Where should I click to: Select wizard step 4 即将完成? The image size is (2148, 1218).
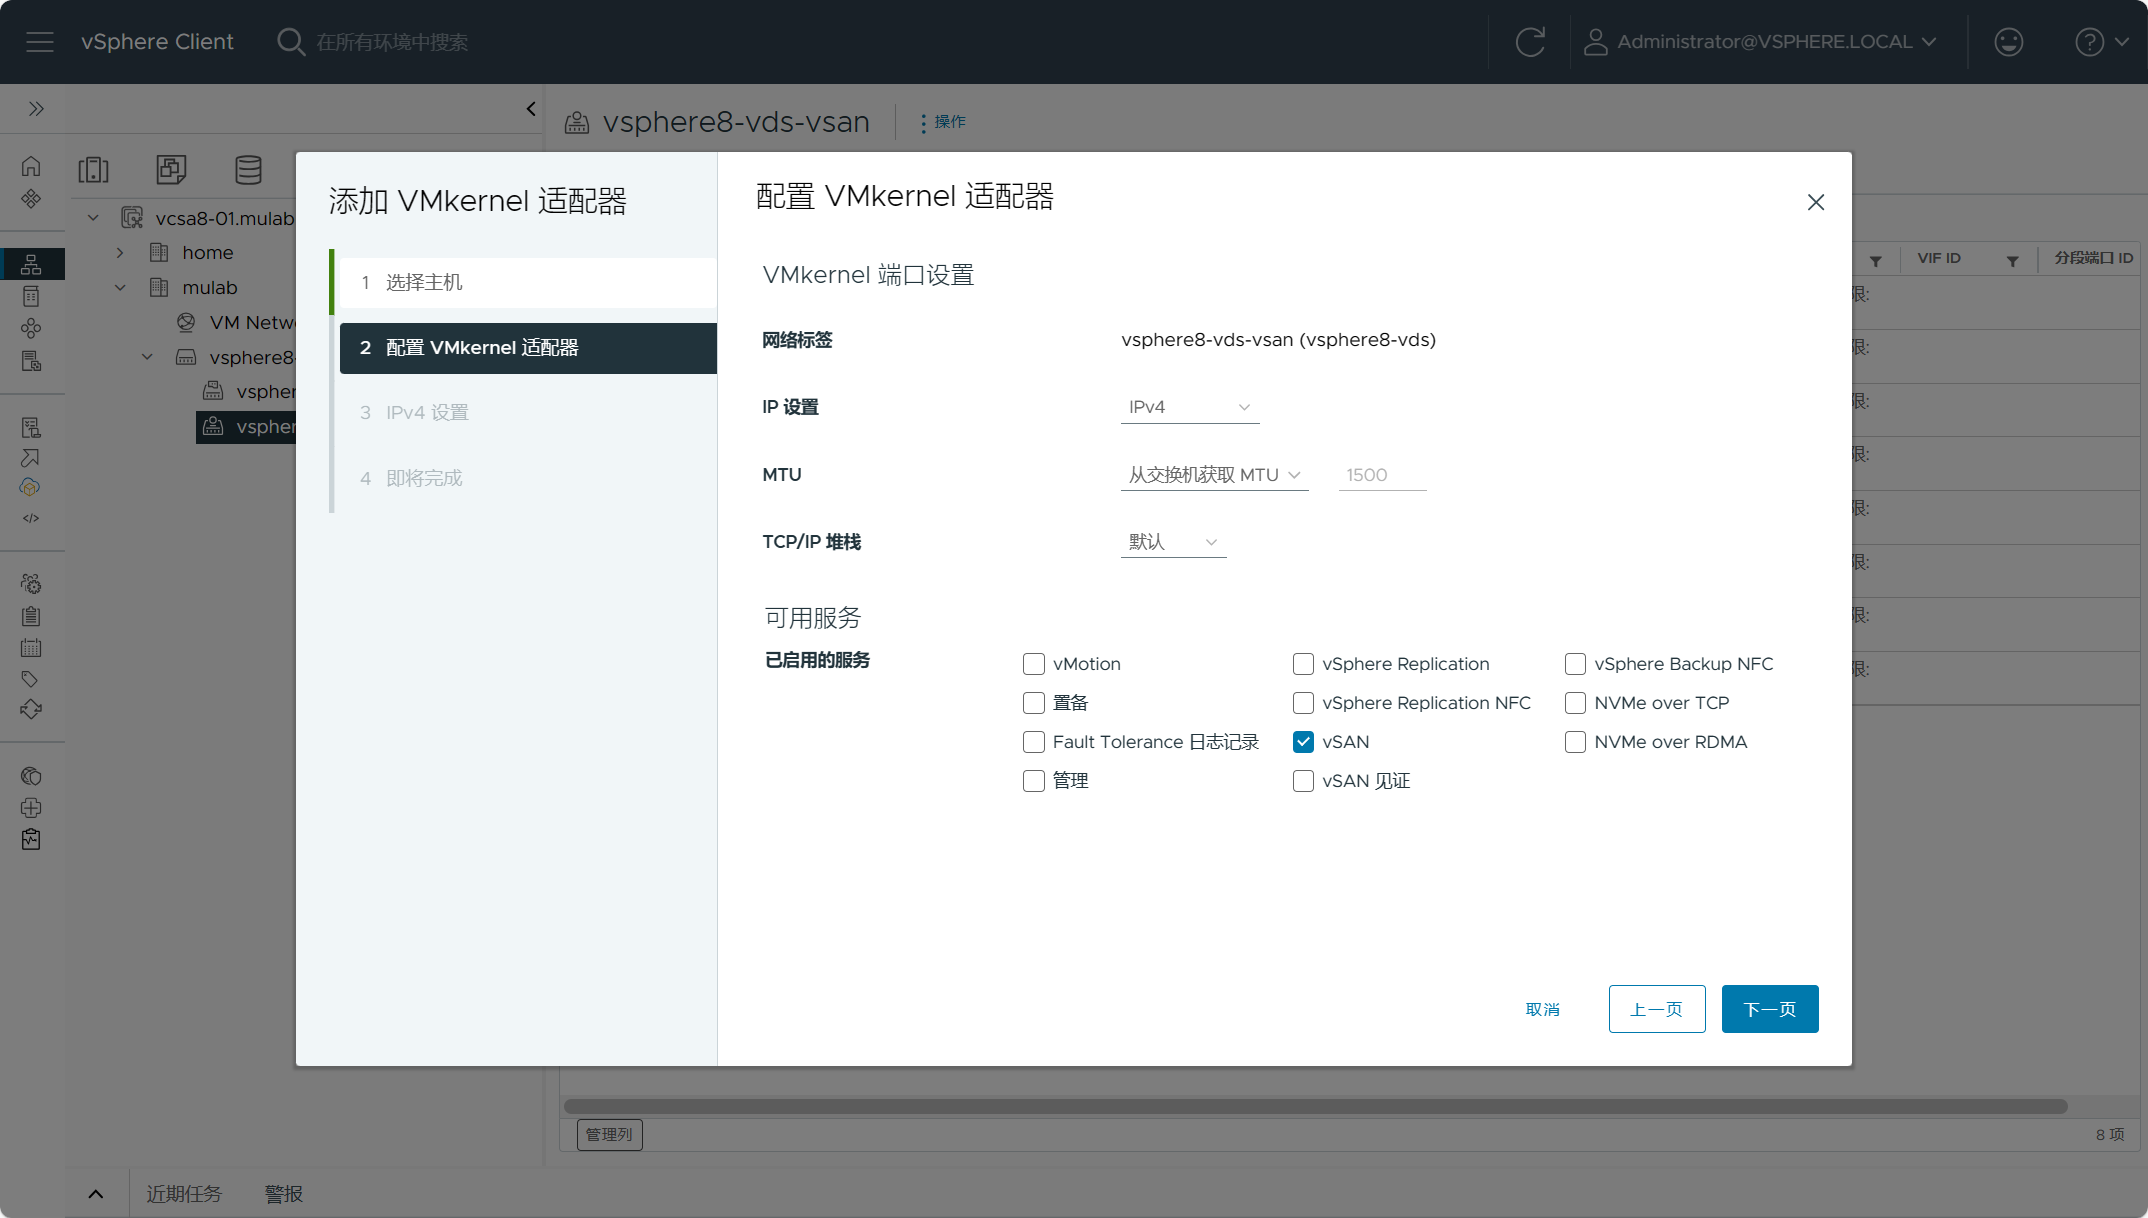click(528, 478)
